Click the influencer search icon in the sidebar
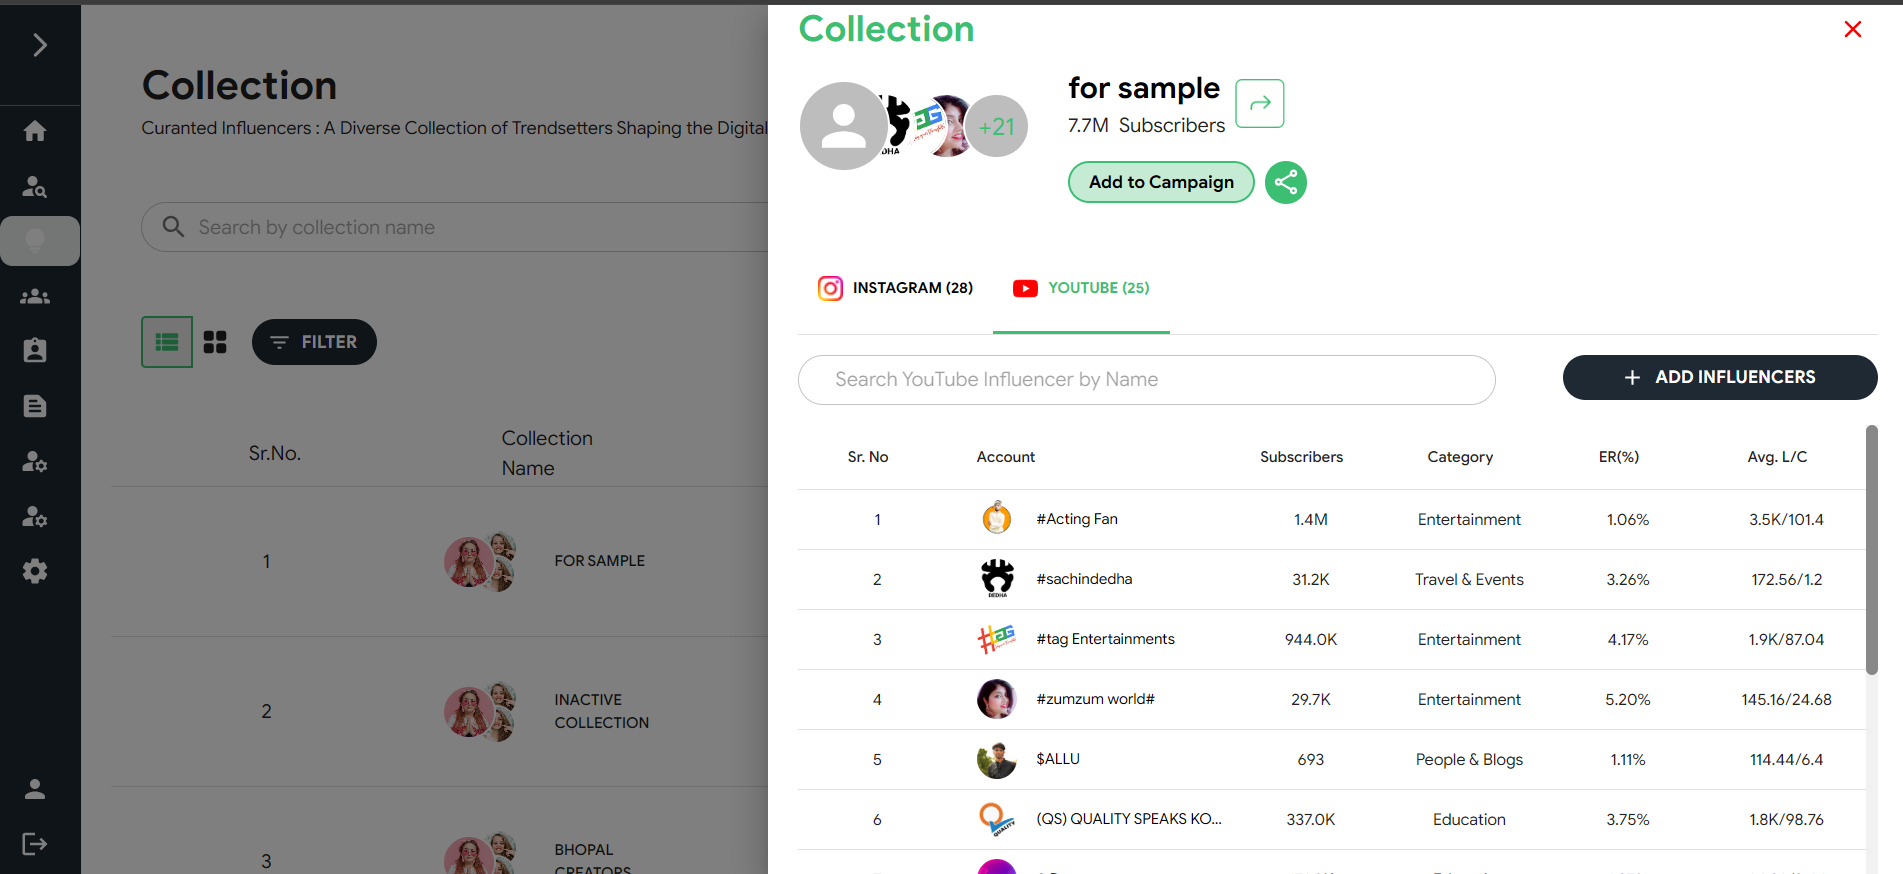1903x874 pixels. click(x=35, y=187)
